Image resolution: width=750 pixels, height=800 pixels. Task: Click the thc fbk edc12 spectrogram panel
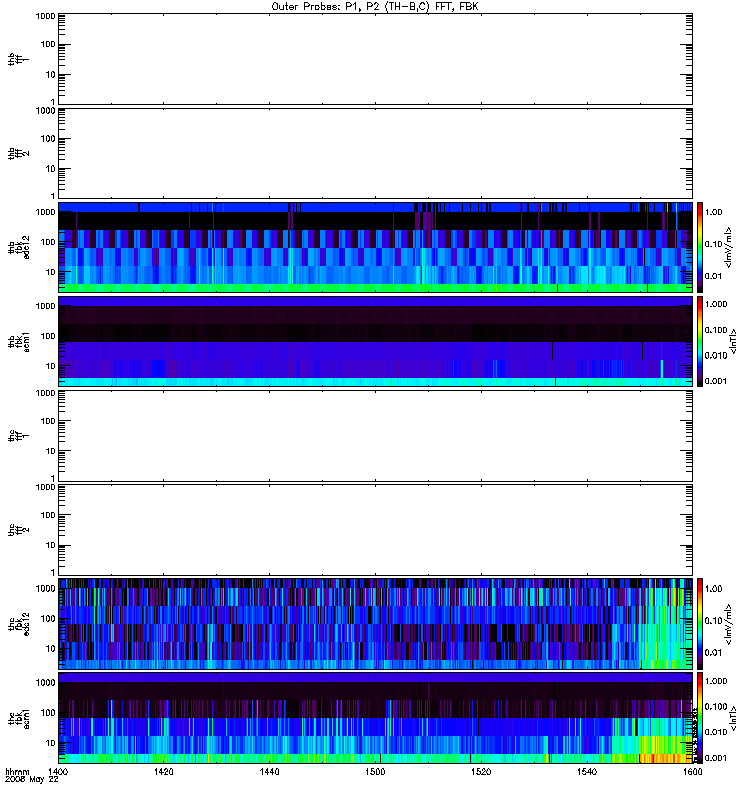375,624
